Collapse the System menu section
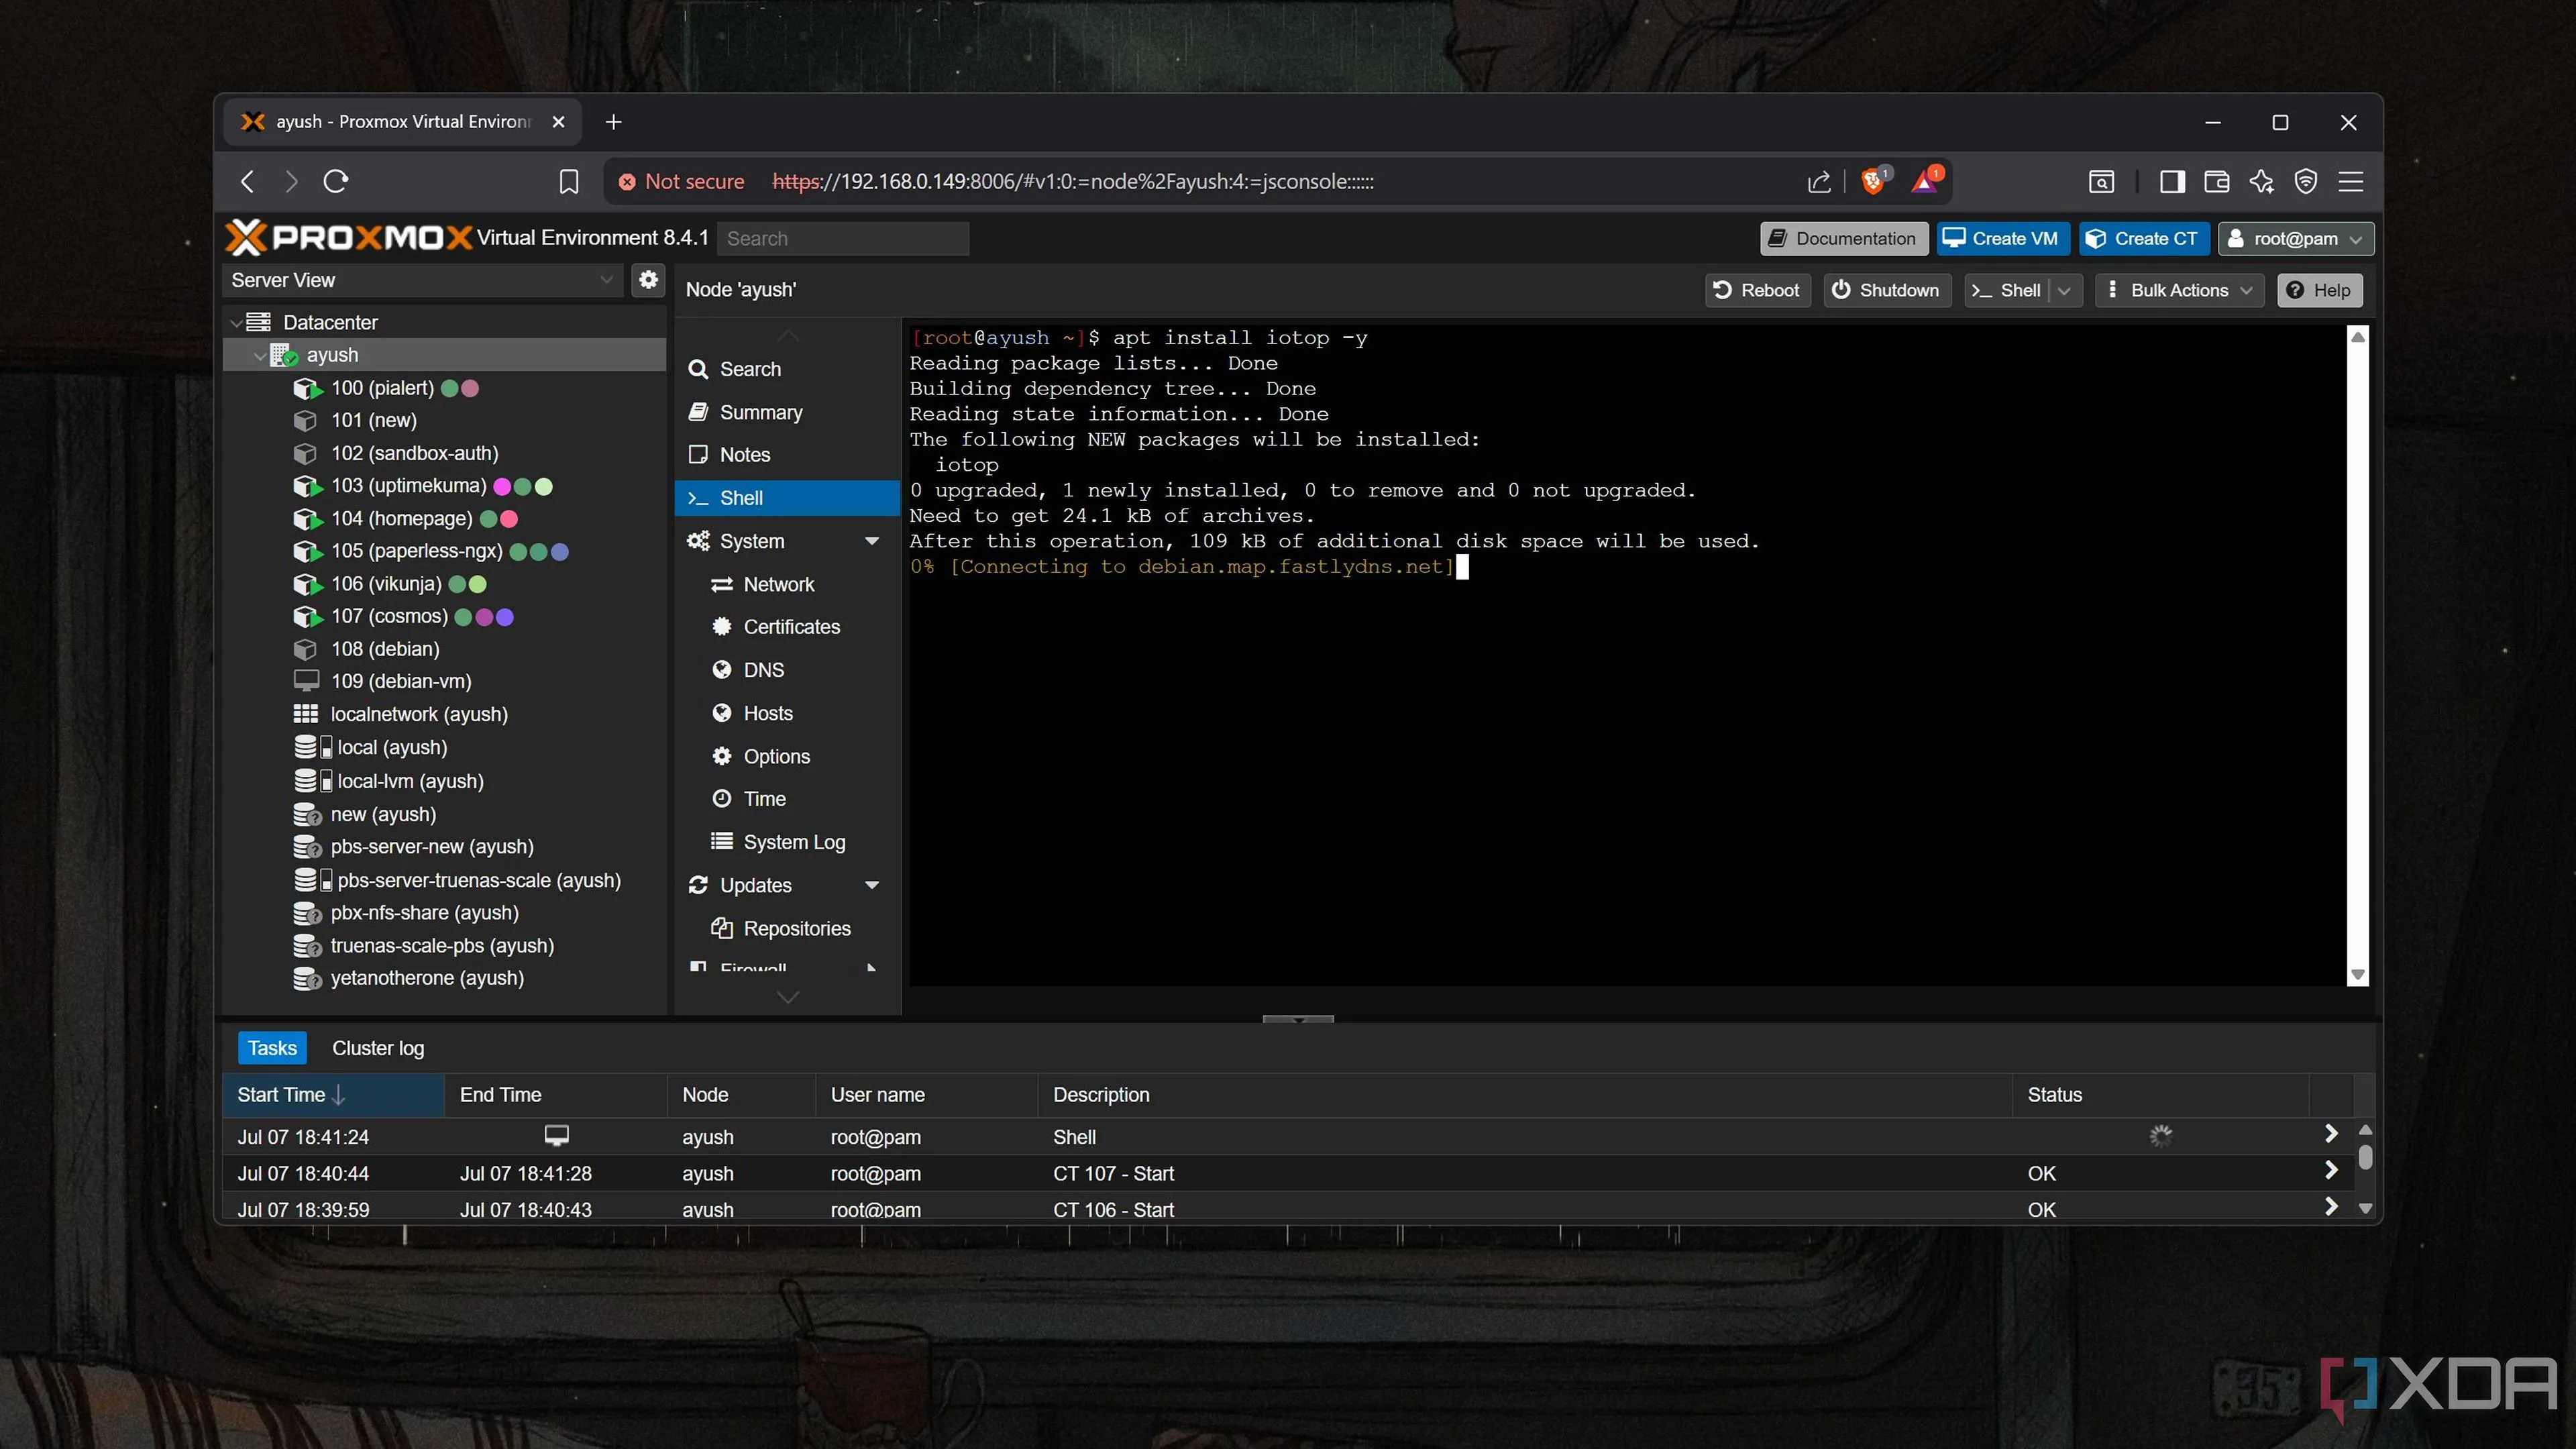Image resolution: width=2576 pixels, height=1449 pixels. (871, 541)
